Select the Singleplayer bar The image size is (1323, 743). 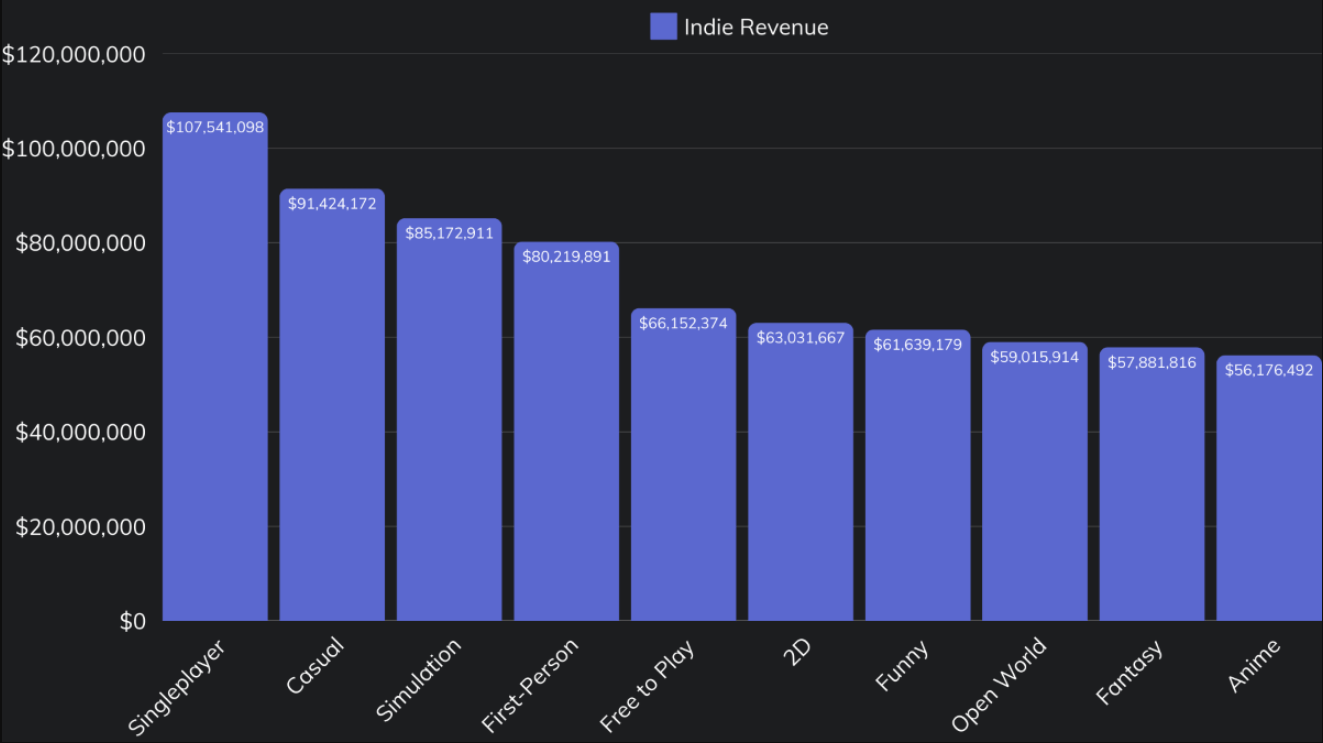(x=215, y=367)
